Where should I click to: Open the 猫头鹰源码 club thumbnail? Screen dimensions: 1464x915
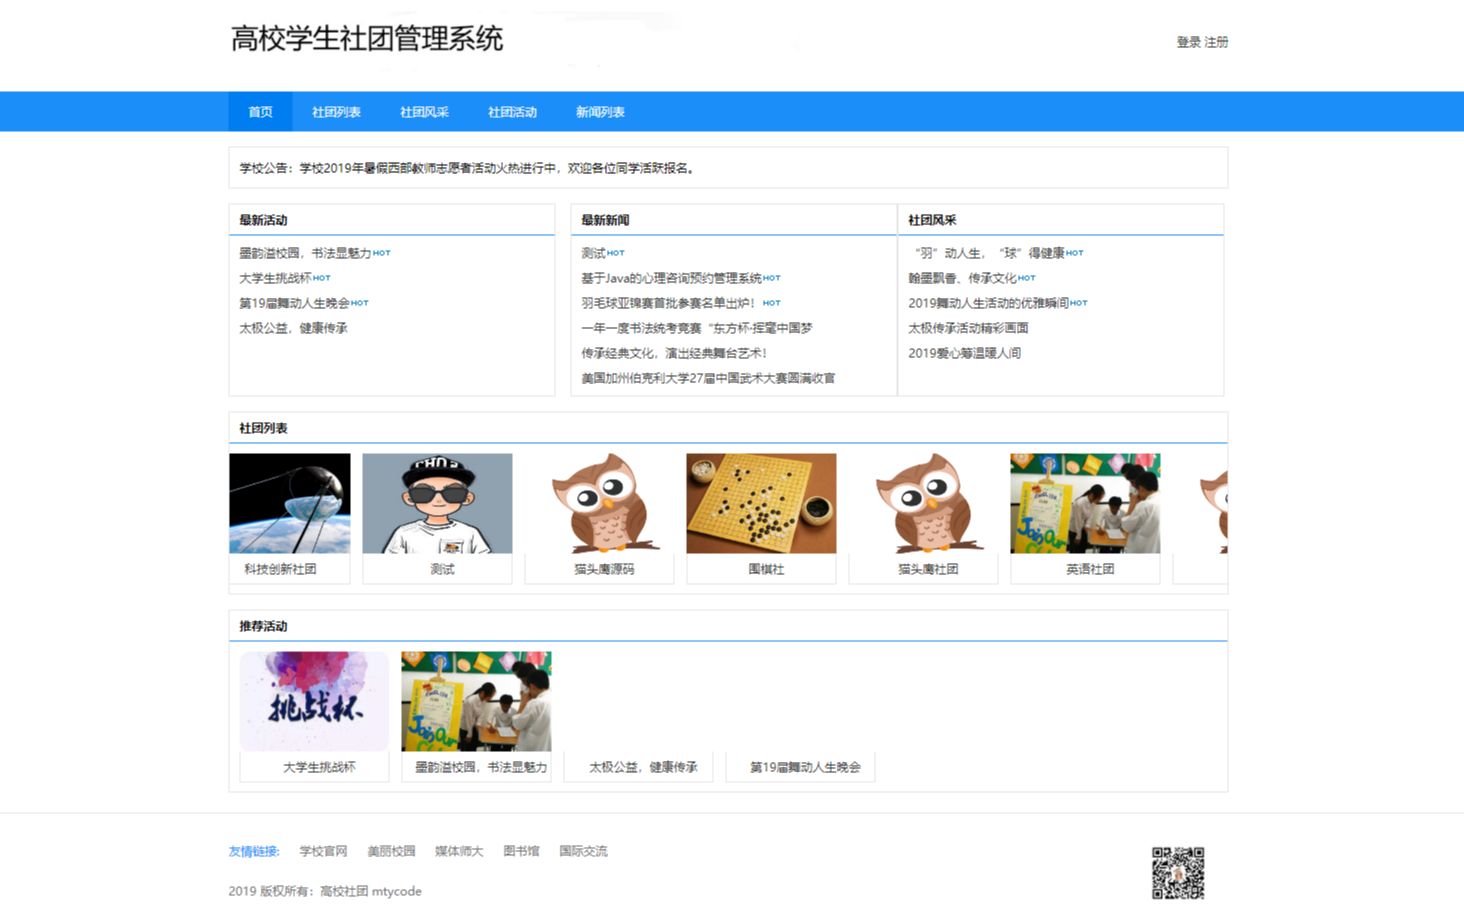point(599,503)
